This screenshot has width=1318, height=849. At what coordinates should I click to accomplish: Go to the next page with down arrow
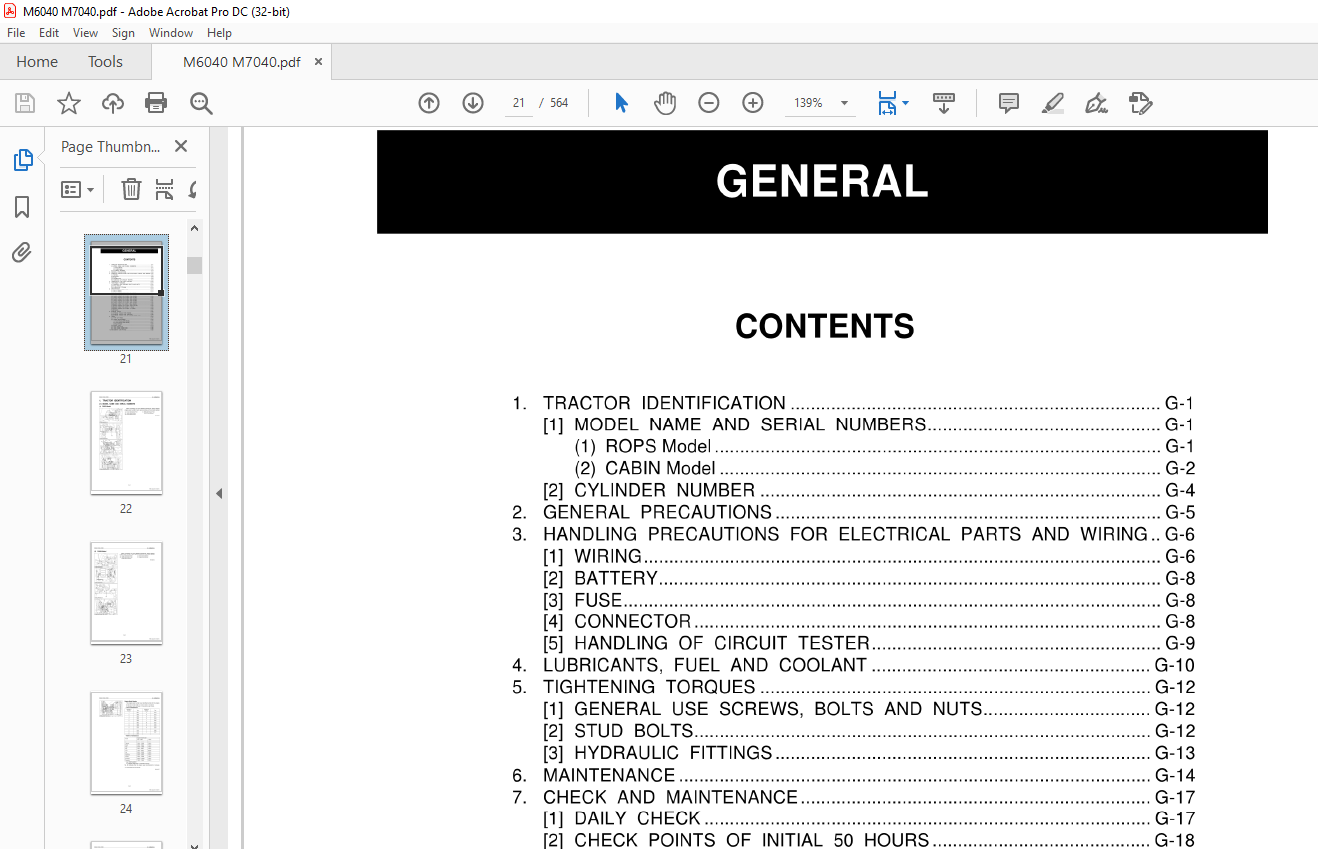coord(473,103)
